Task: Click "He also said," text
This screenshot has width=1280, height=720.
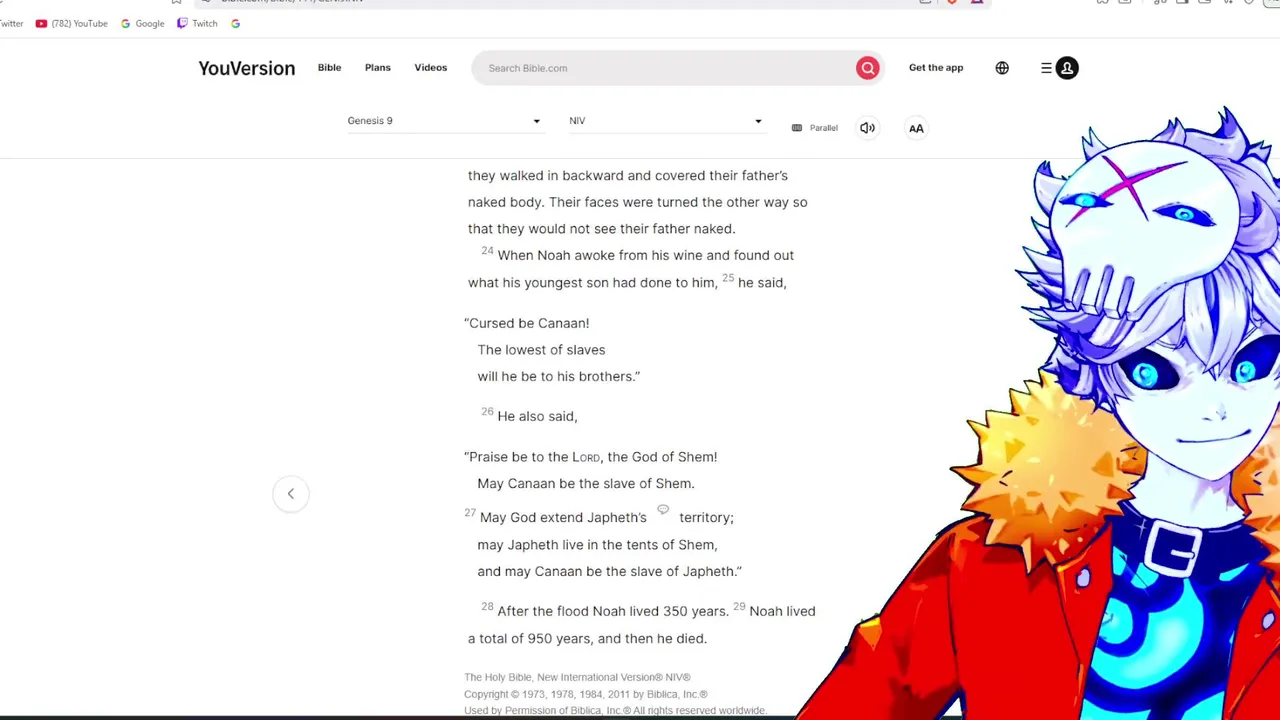Action: 537,416
